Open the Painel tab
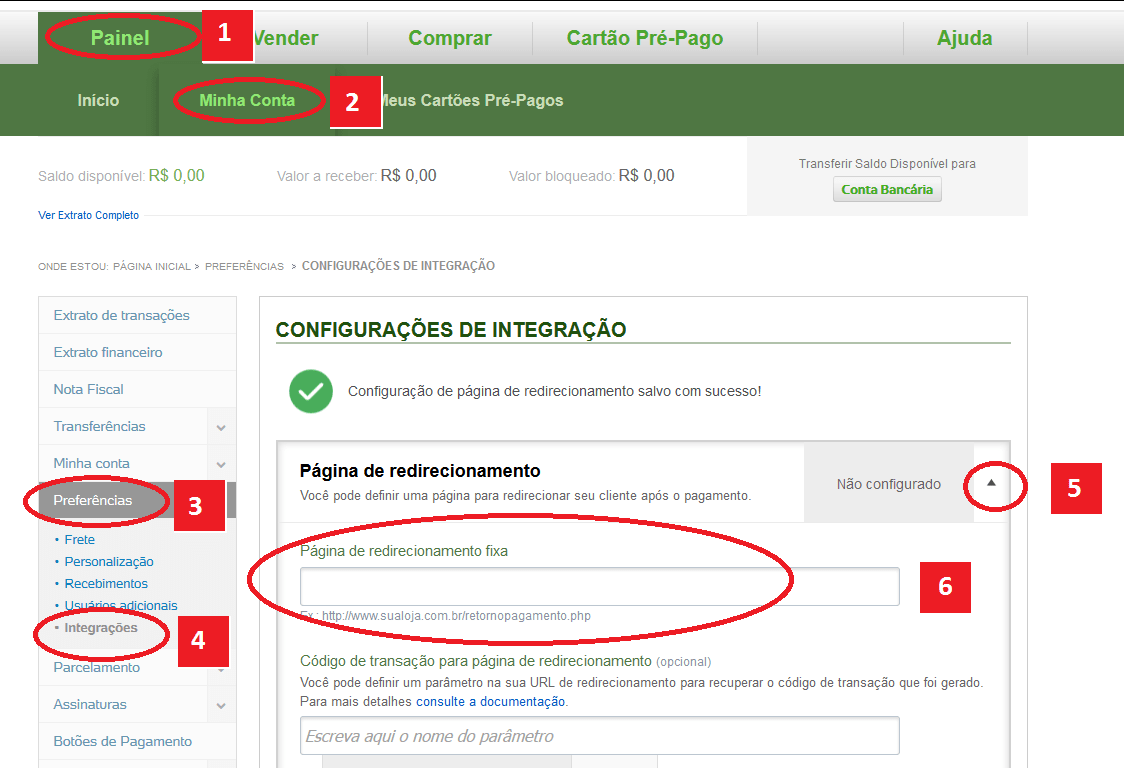 pos(120,38)
